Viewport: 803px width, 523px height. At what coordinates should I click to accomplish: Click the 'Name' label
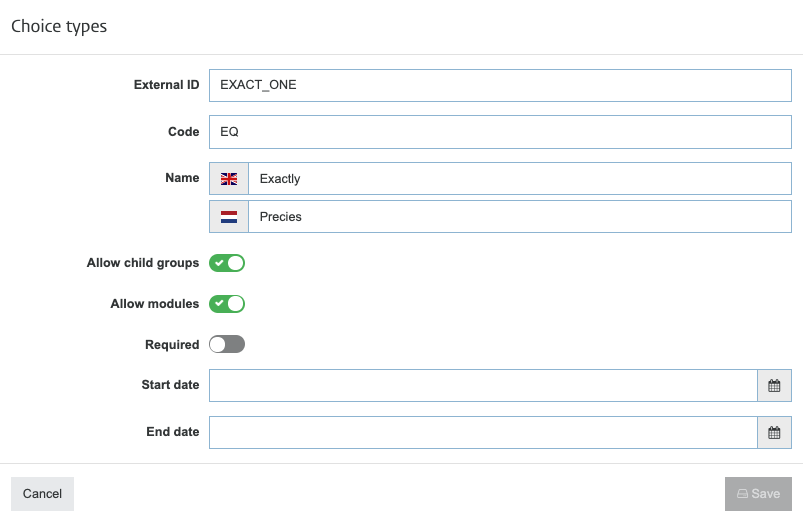click(182, 178)
